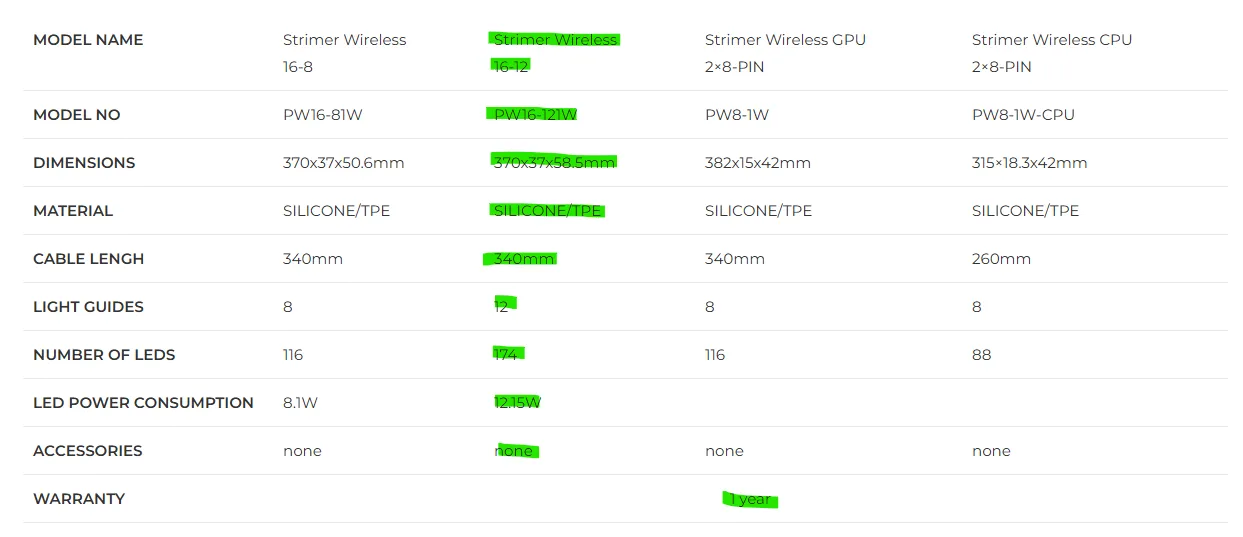Click model number PW16-81W
1243x537 pixels.
[x=322, y=115]
